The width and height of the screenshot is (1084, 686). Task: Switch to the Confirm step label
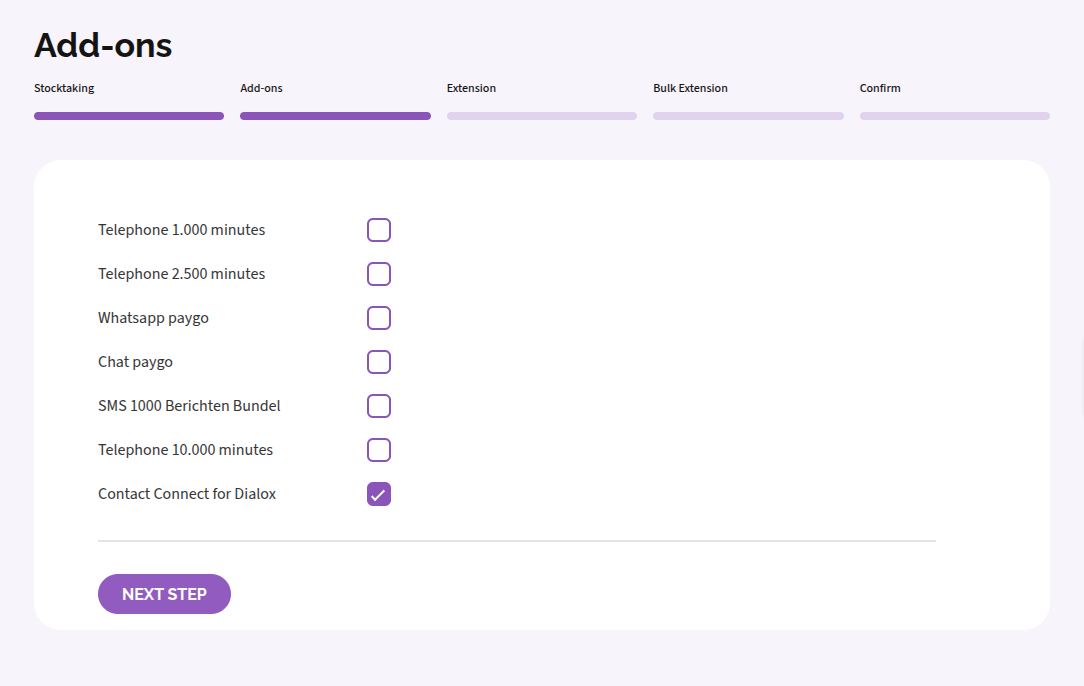click(x=880, y=88)
